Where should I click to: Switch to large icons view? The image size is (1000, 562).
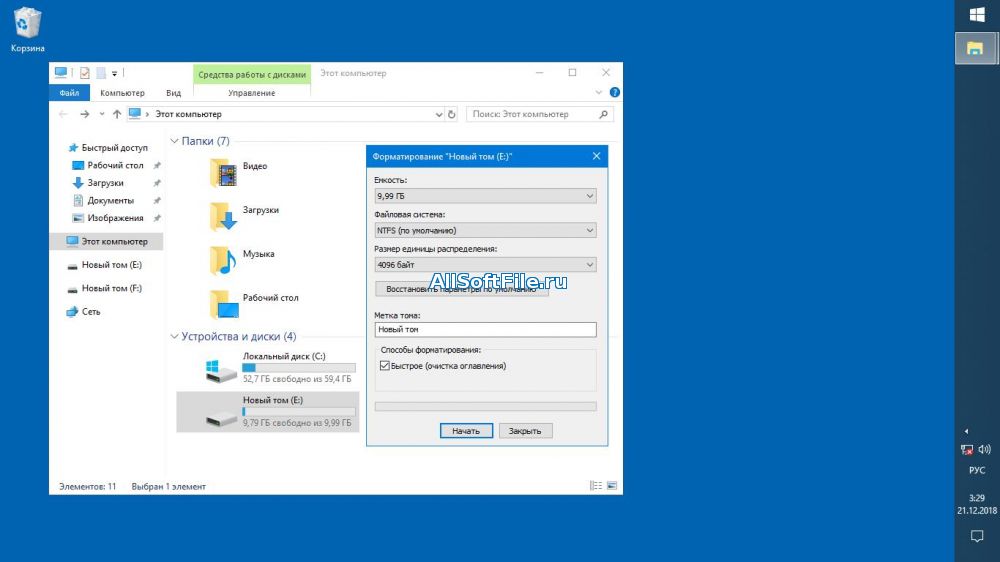[610, 486]
